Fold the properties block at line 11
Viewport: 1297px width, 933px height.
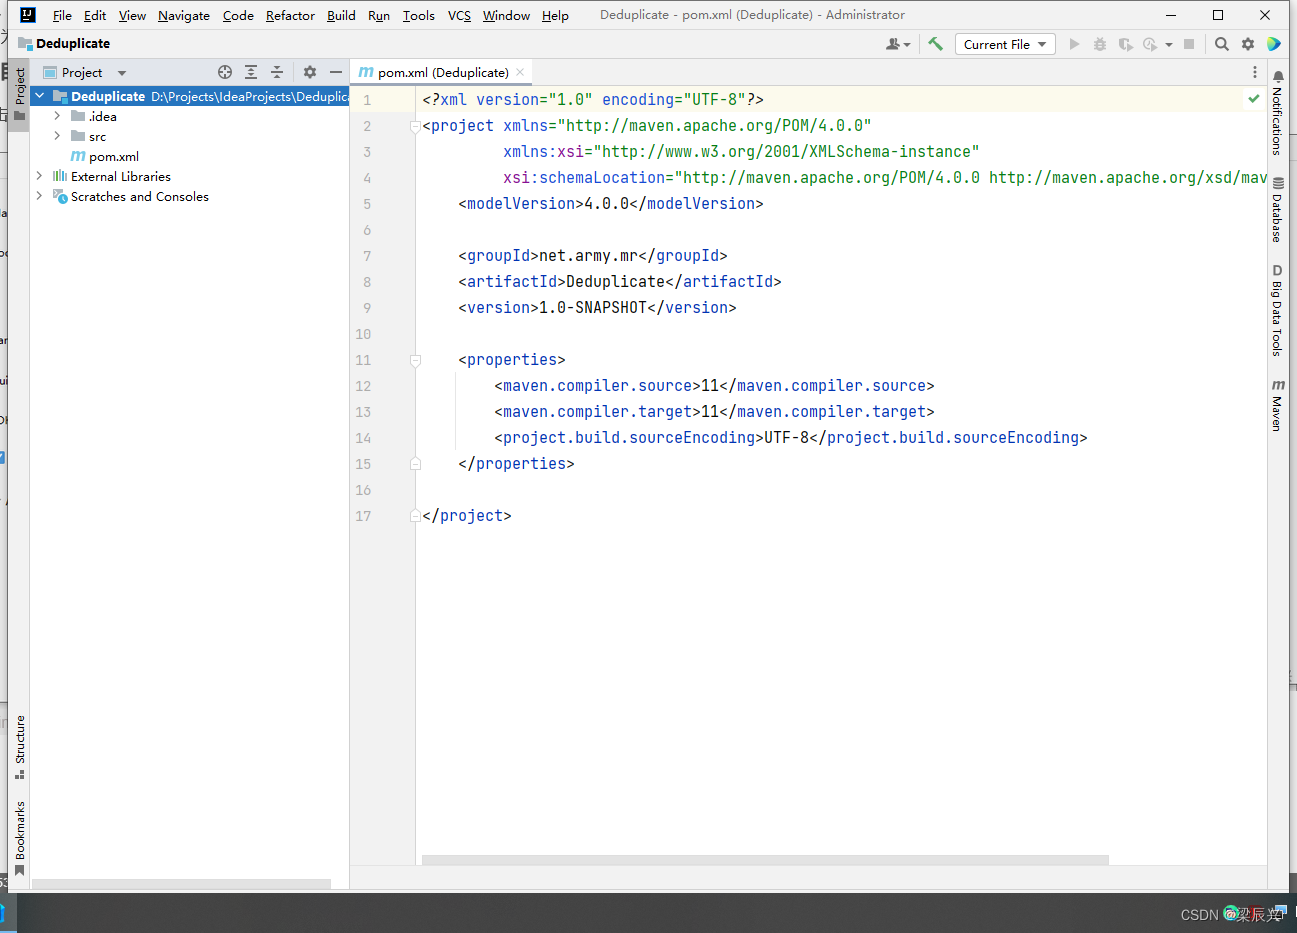click(x=415, y=360)
